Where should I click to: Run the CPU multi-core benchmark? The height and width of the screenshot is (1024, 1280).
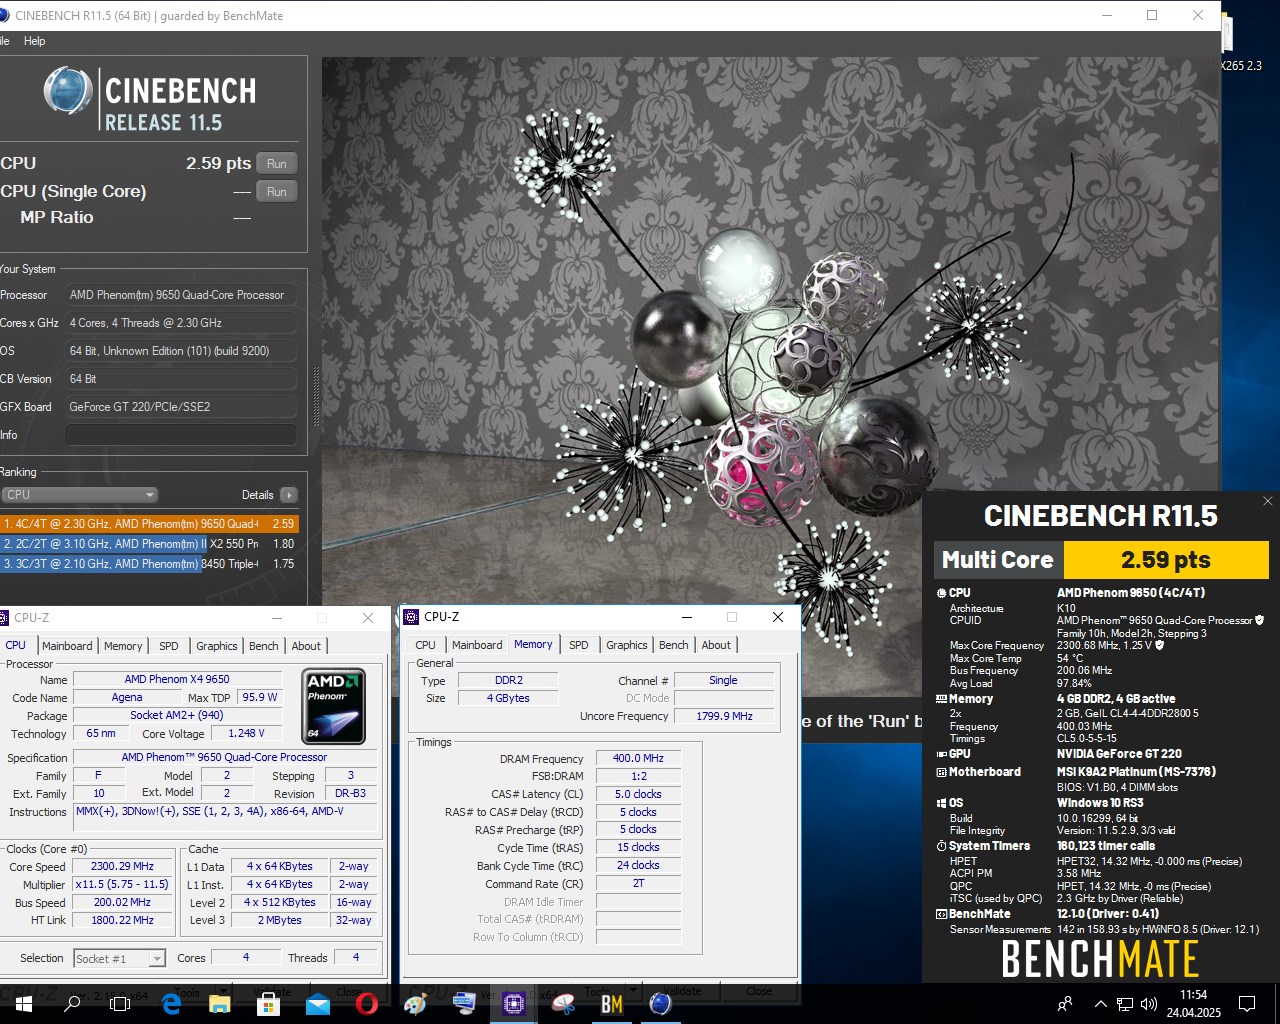pos(277,164)
